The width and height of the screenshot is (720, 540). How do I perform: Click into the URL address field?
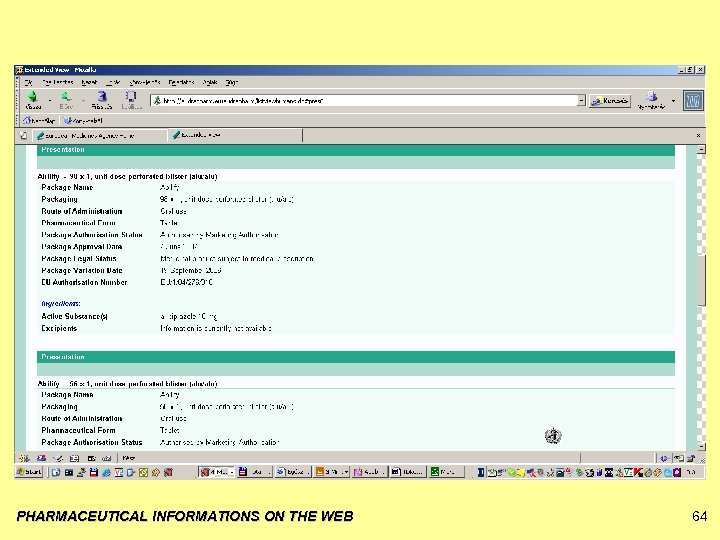[x=367, y=101]
